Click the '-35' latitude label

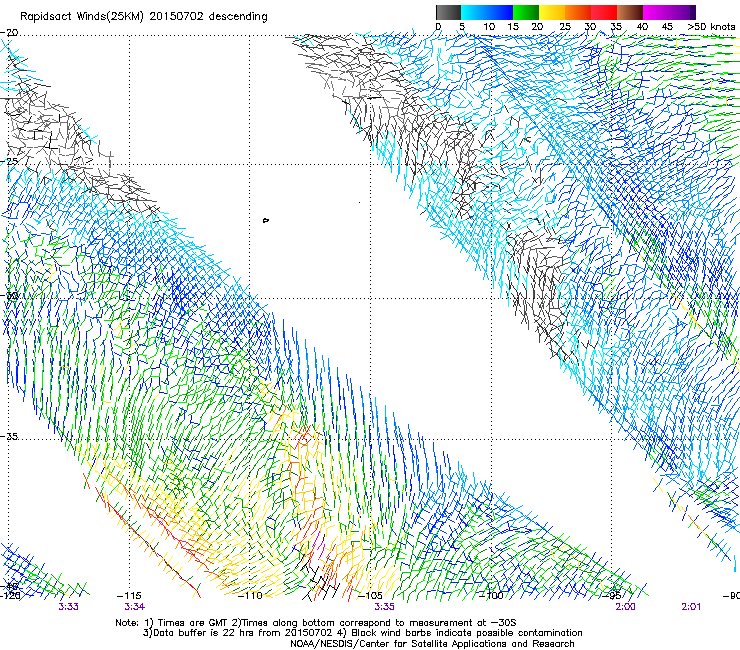[x=9, y=436]
